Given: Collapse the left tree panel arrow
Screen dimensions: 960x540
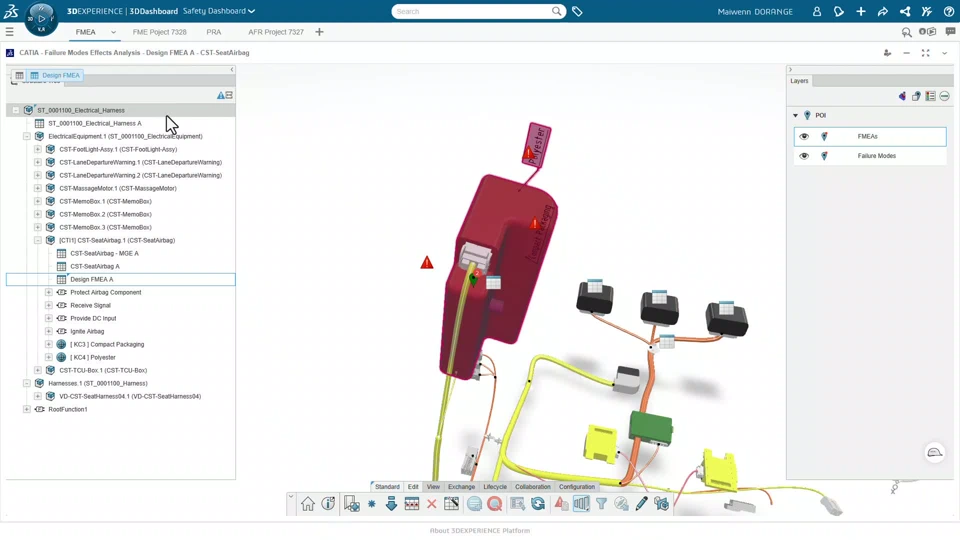Looking at the screenshot, I should [x=232, y=70].
